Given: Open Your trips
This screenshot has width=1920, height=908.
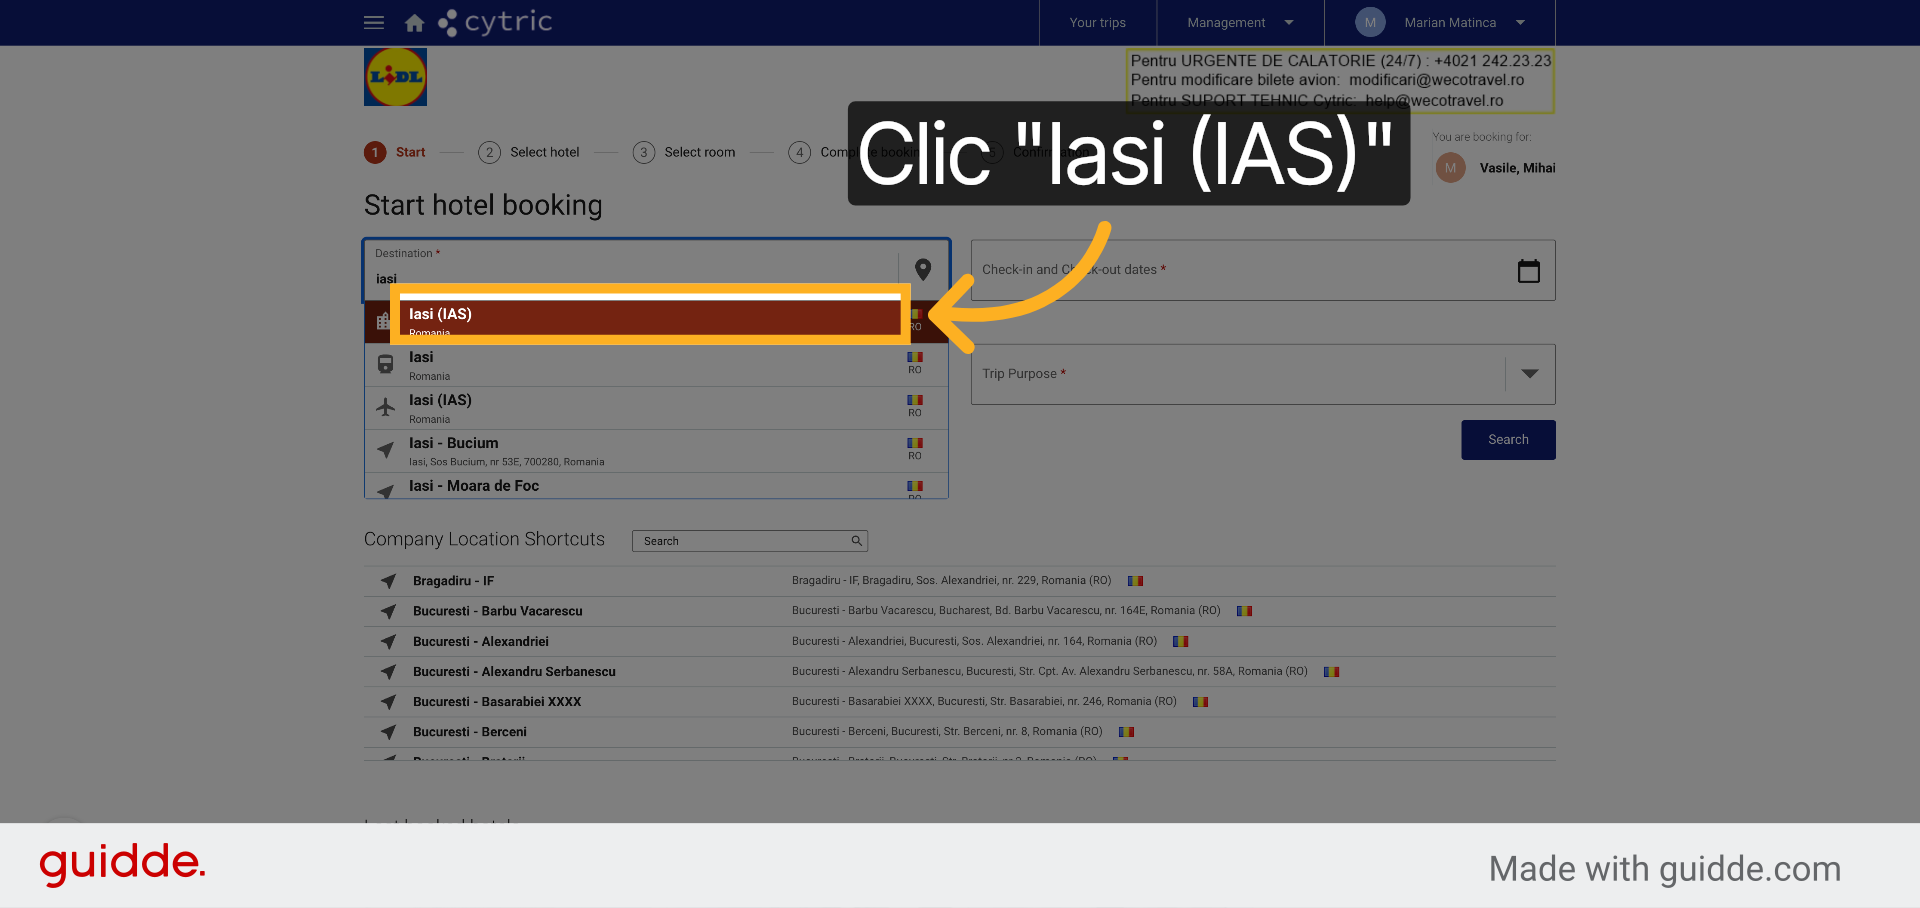Looking at the screenshot, I should pyautogui.click(x=1097, y=22).
